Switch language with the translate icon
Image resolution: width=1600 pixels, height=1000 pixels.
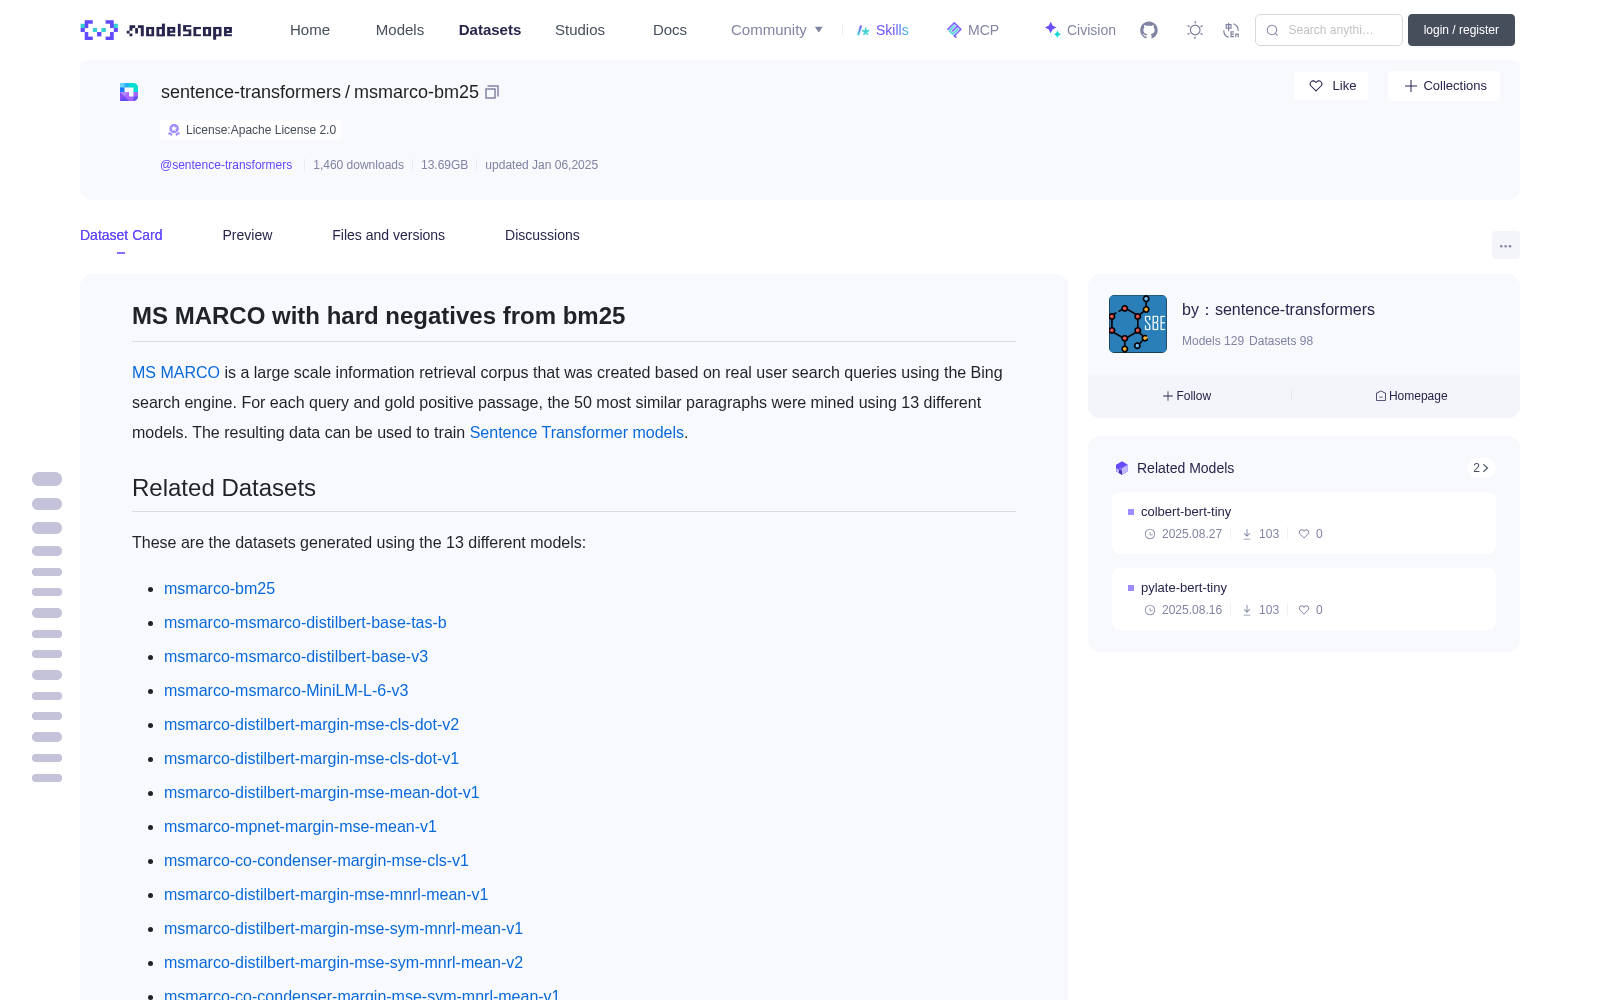coord(1232,30)
